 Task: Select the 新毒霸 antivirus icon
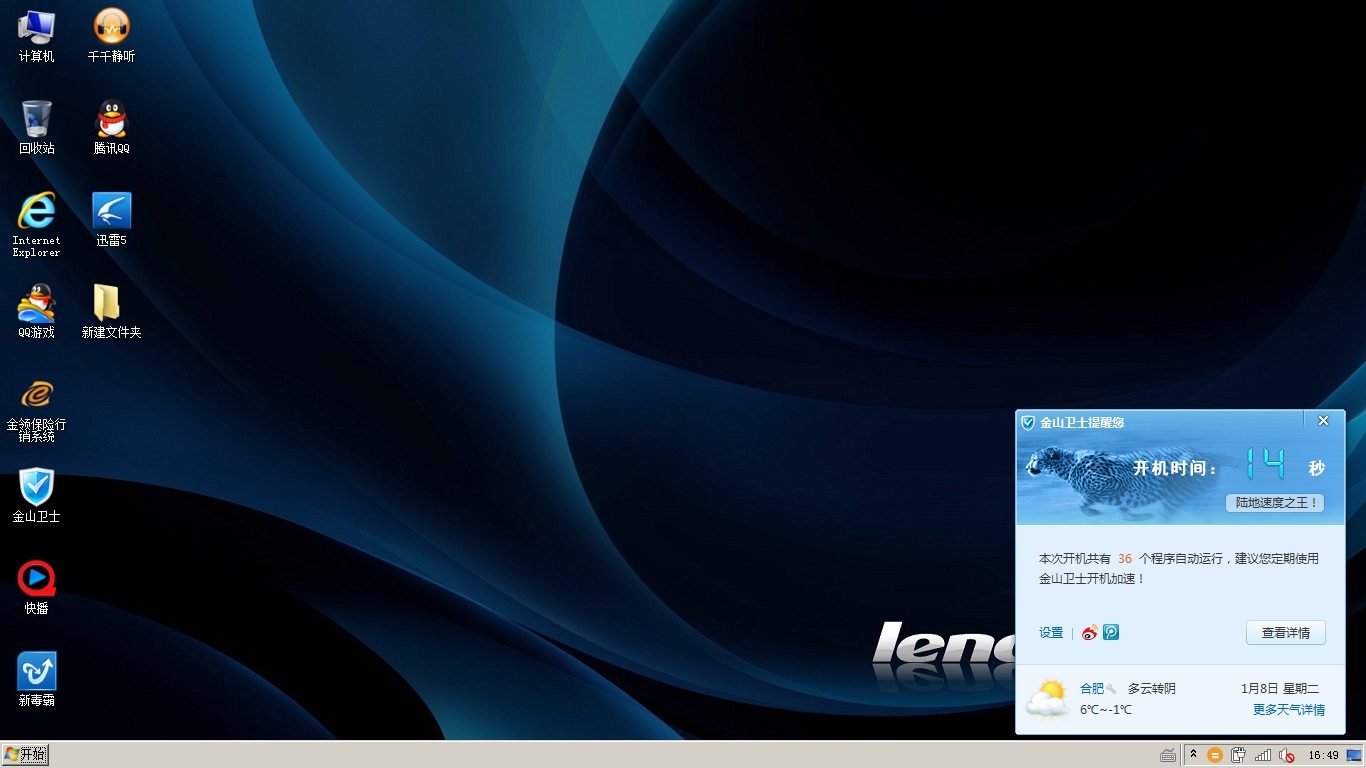[37, 680]
